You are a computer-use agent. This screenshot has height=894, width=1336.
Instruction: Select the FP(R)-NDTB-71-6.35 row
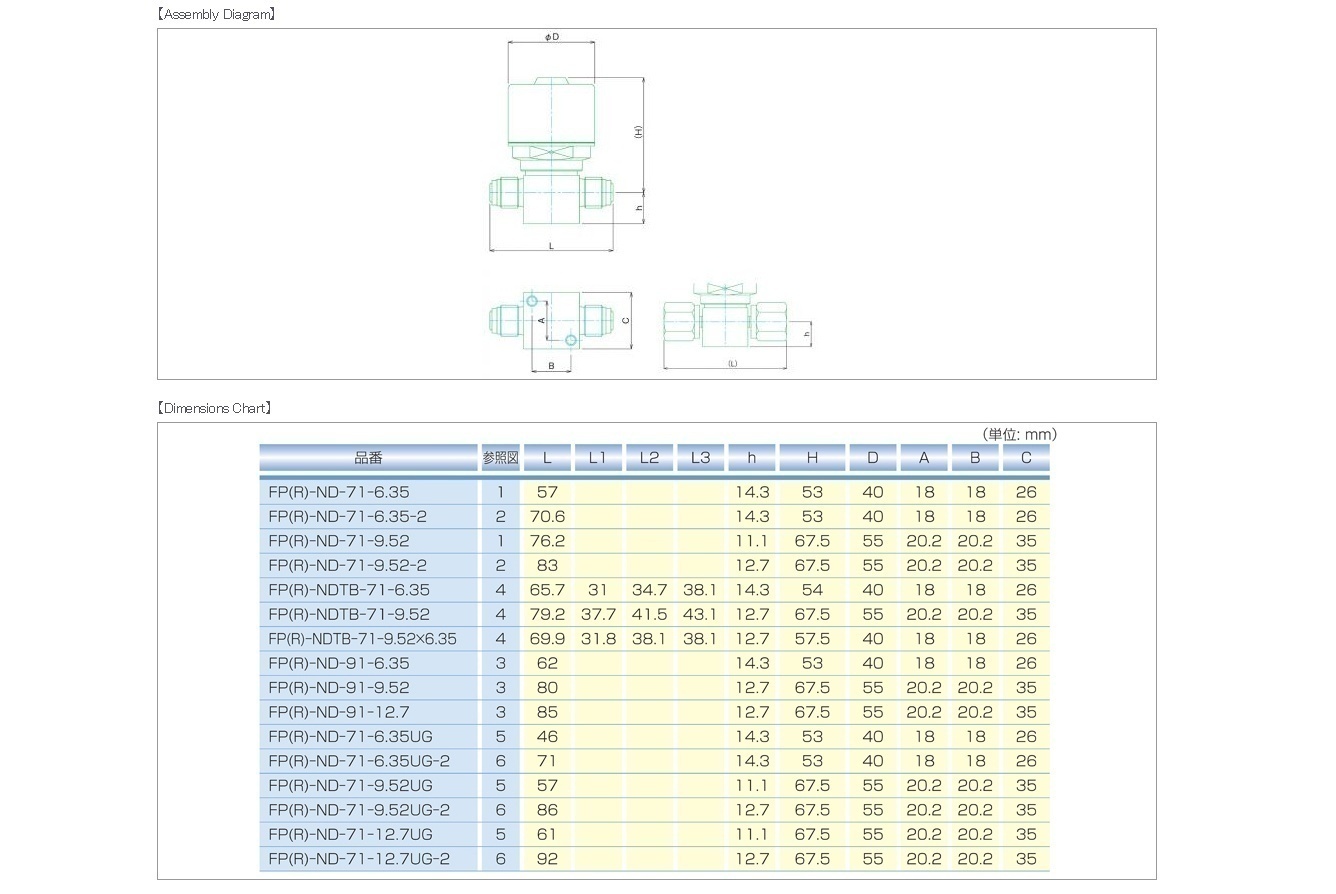370,590
